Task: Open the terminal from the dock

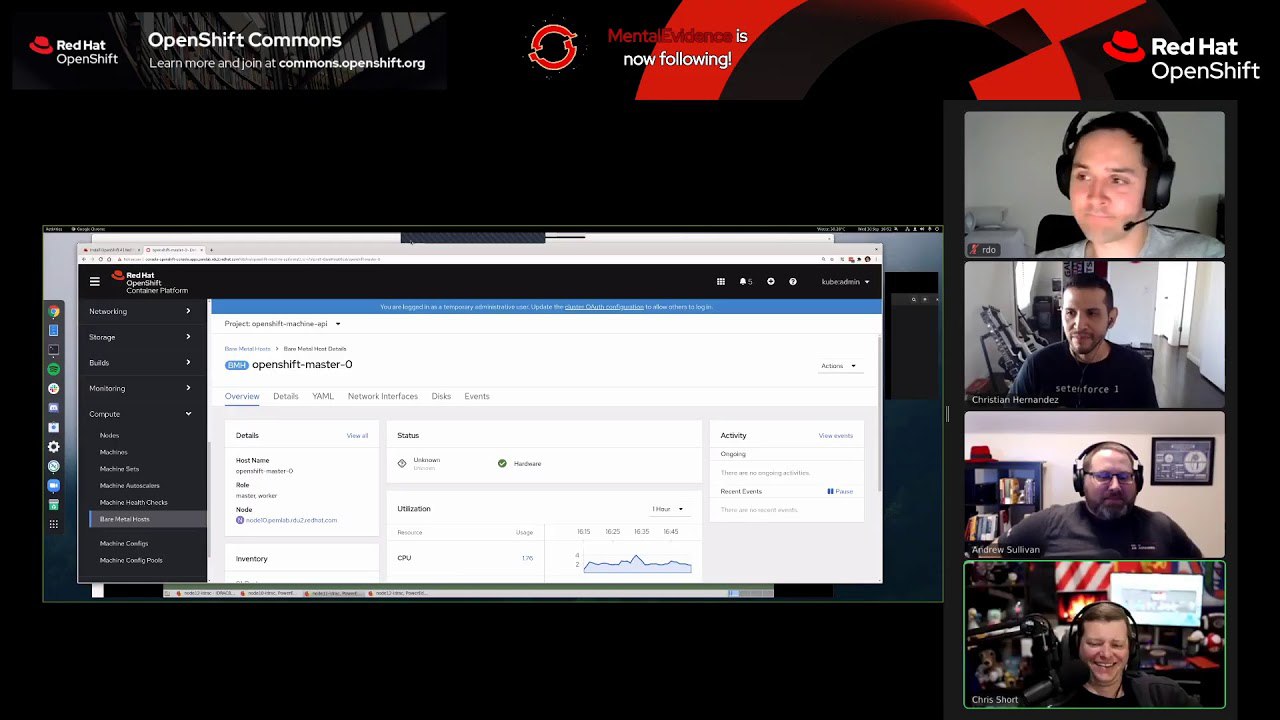Action: click(x=54, y=350)
